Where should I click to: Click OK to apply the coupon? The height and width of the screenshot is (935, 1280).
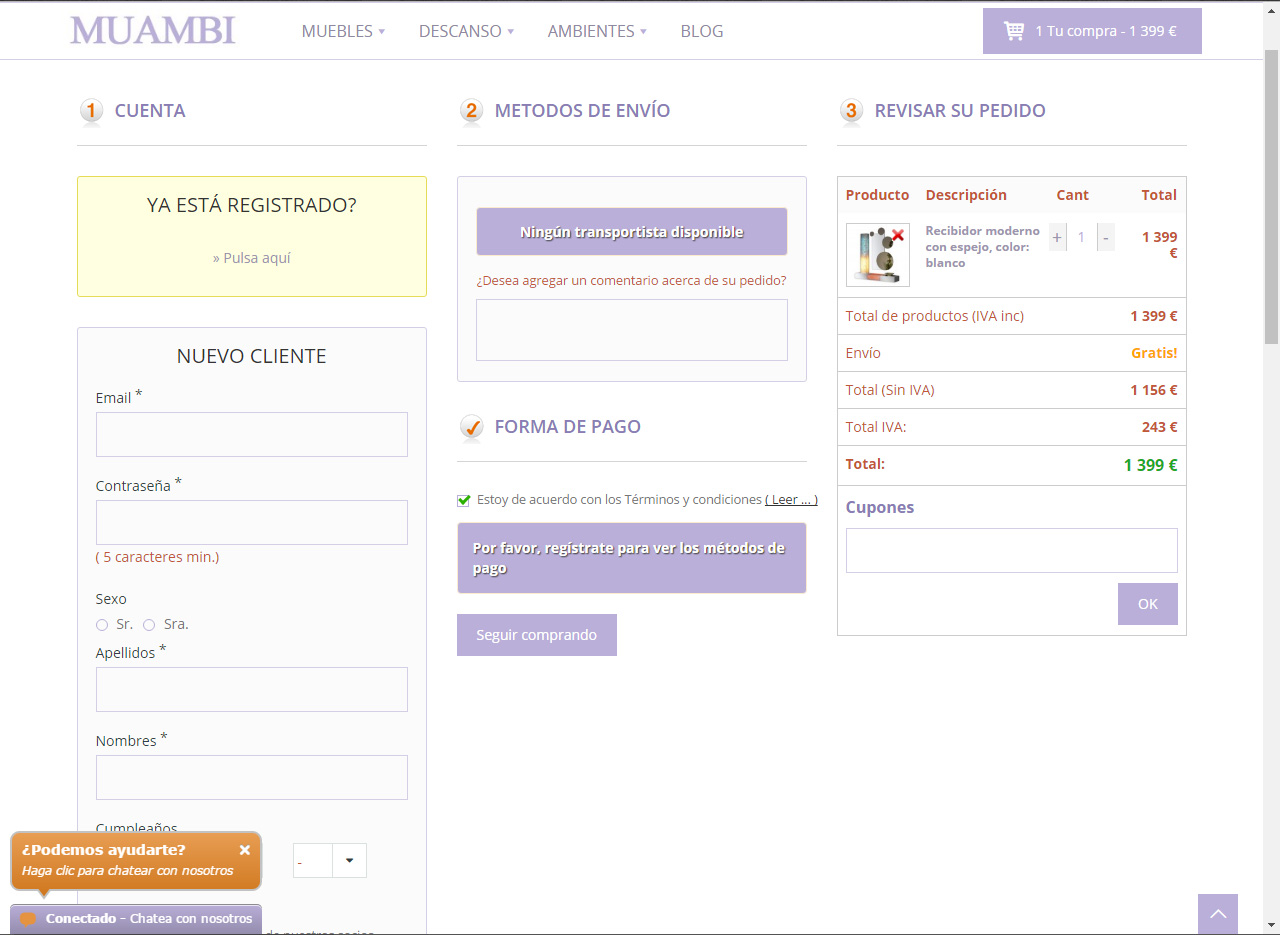coord(1148,604)
